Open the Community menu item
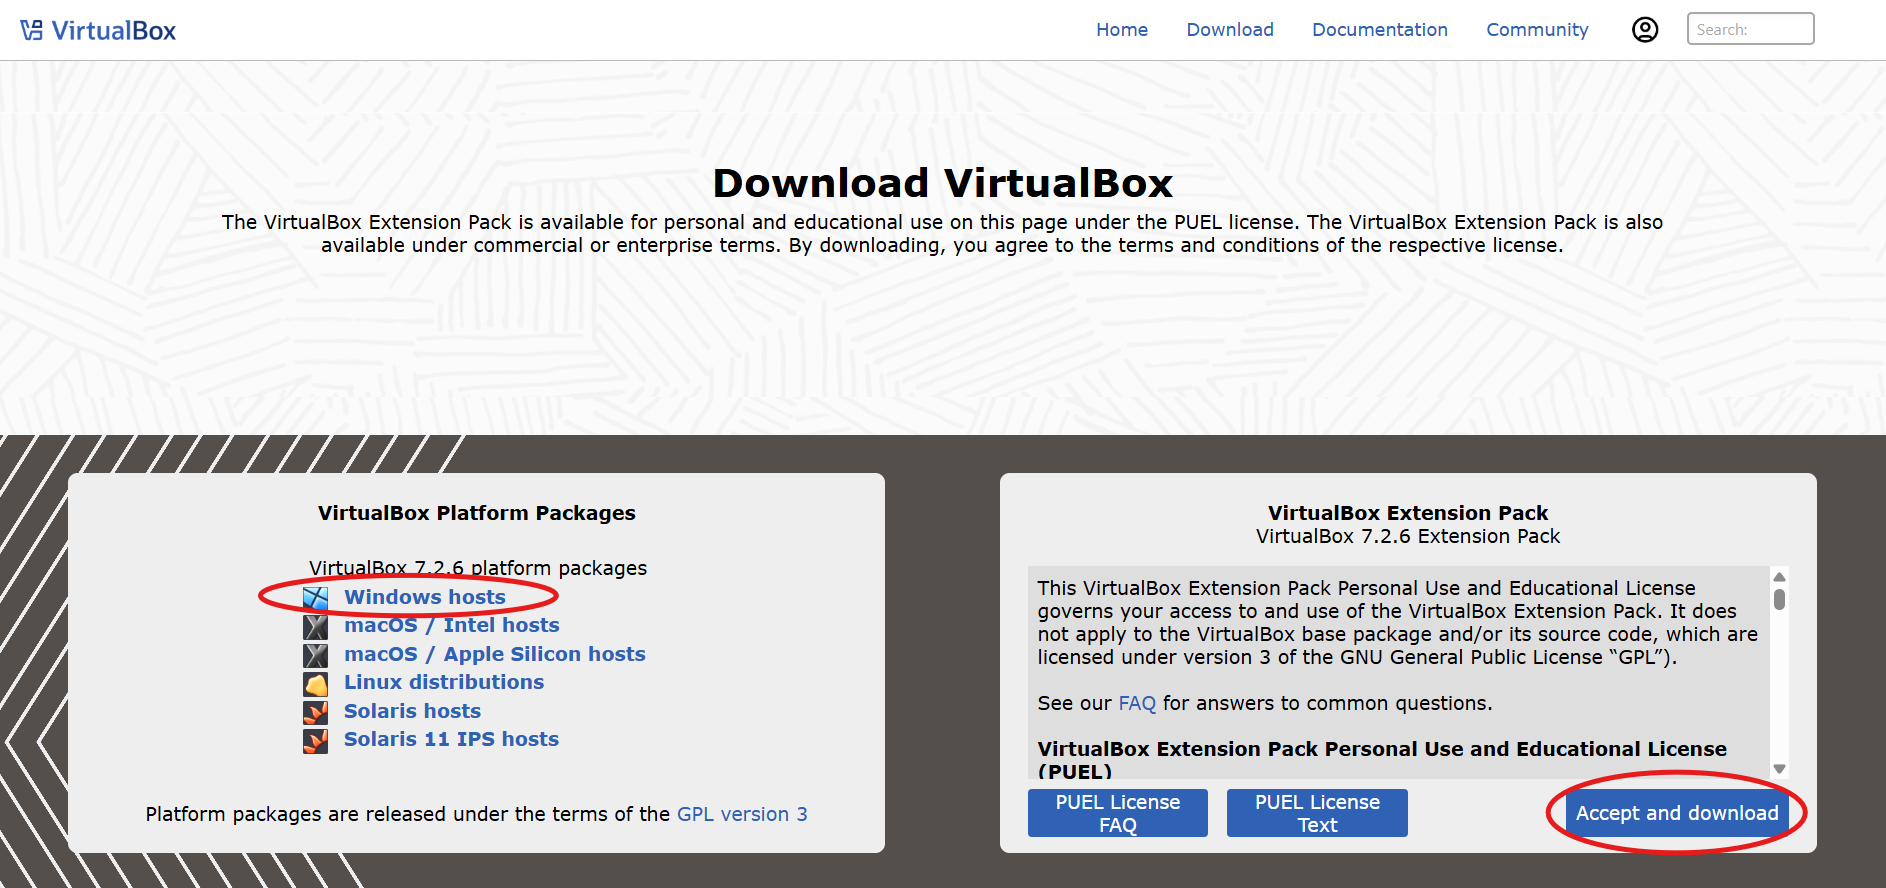The image size is (1886, 888). [1537, 30]
